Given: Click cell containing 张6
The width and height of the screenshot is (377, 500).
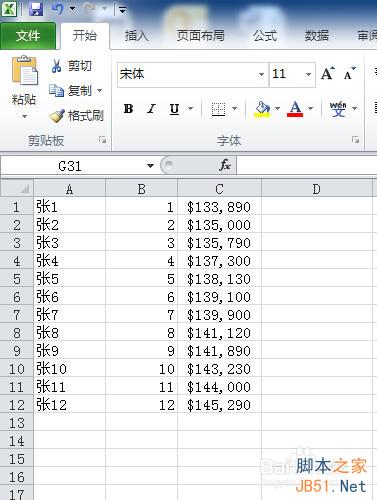Looking at the screenshot, I should point(69,297).
